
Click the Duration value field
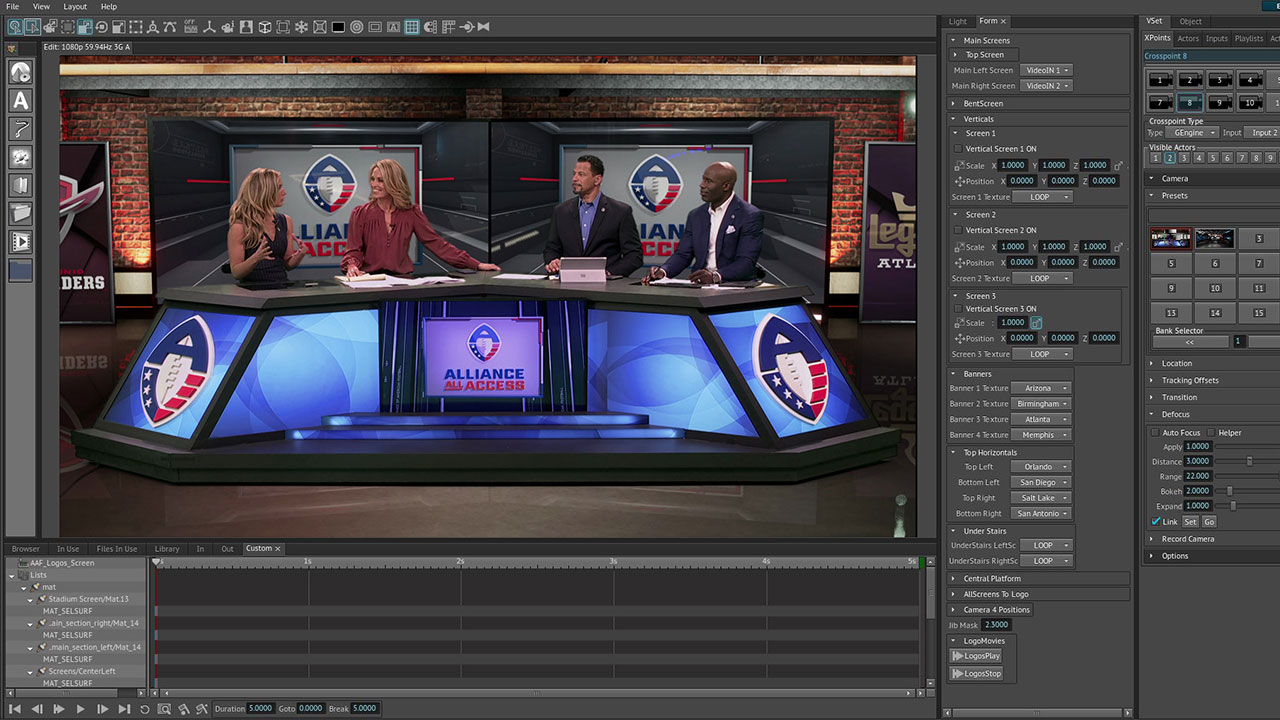260,709
